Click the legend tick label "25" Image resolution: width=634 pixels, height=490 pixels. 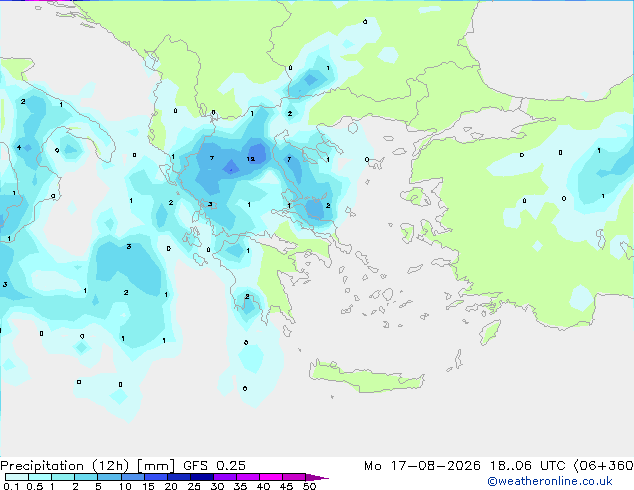click(194, 486)
